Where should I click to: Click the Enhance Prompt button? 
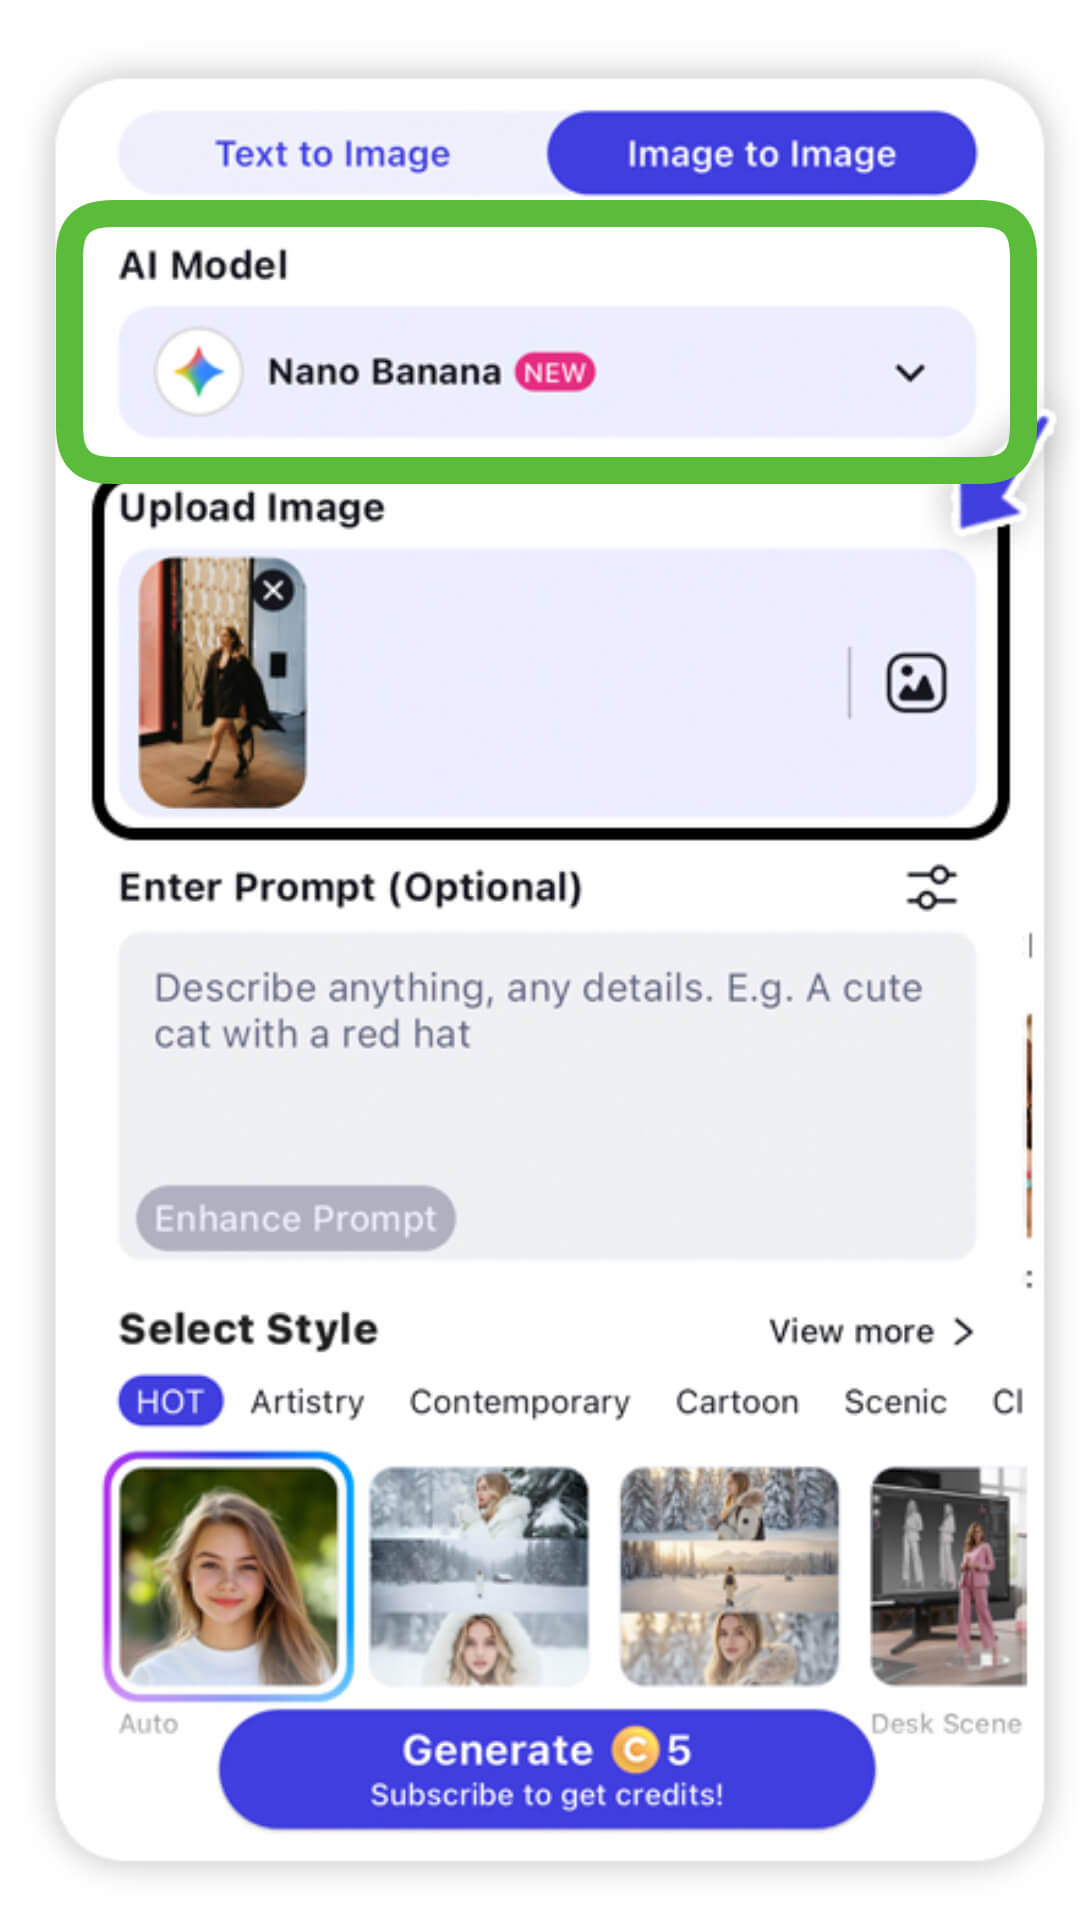point(296,1218)
